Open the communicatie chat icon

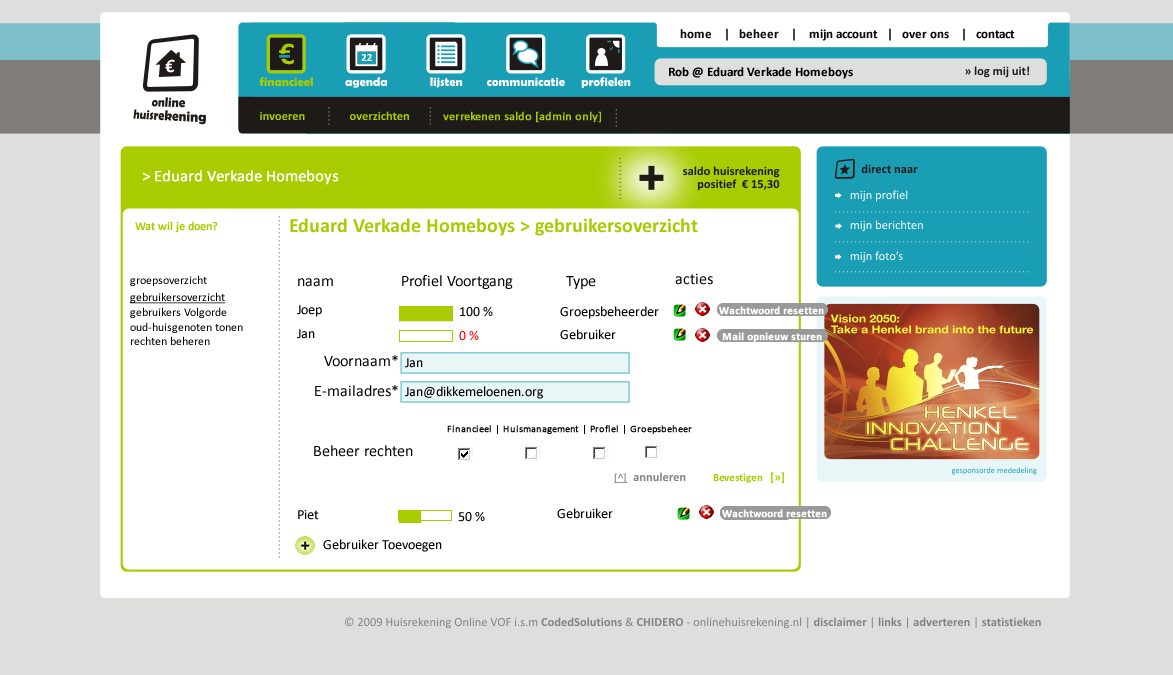[x=525, y=54]
